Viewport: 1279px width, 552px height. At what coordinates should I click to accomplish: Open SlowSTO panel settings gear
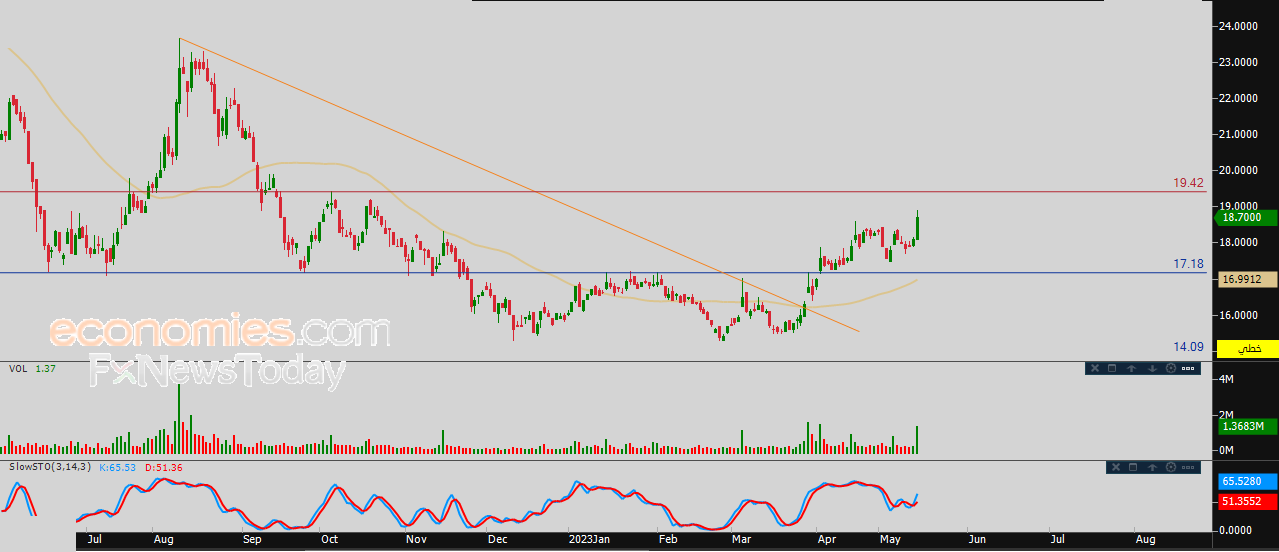[x=1170, y=467]
